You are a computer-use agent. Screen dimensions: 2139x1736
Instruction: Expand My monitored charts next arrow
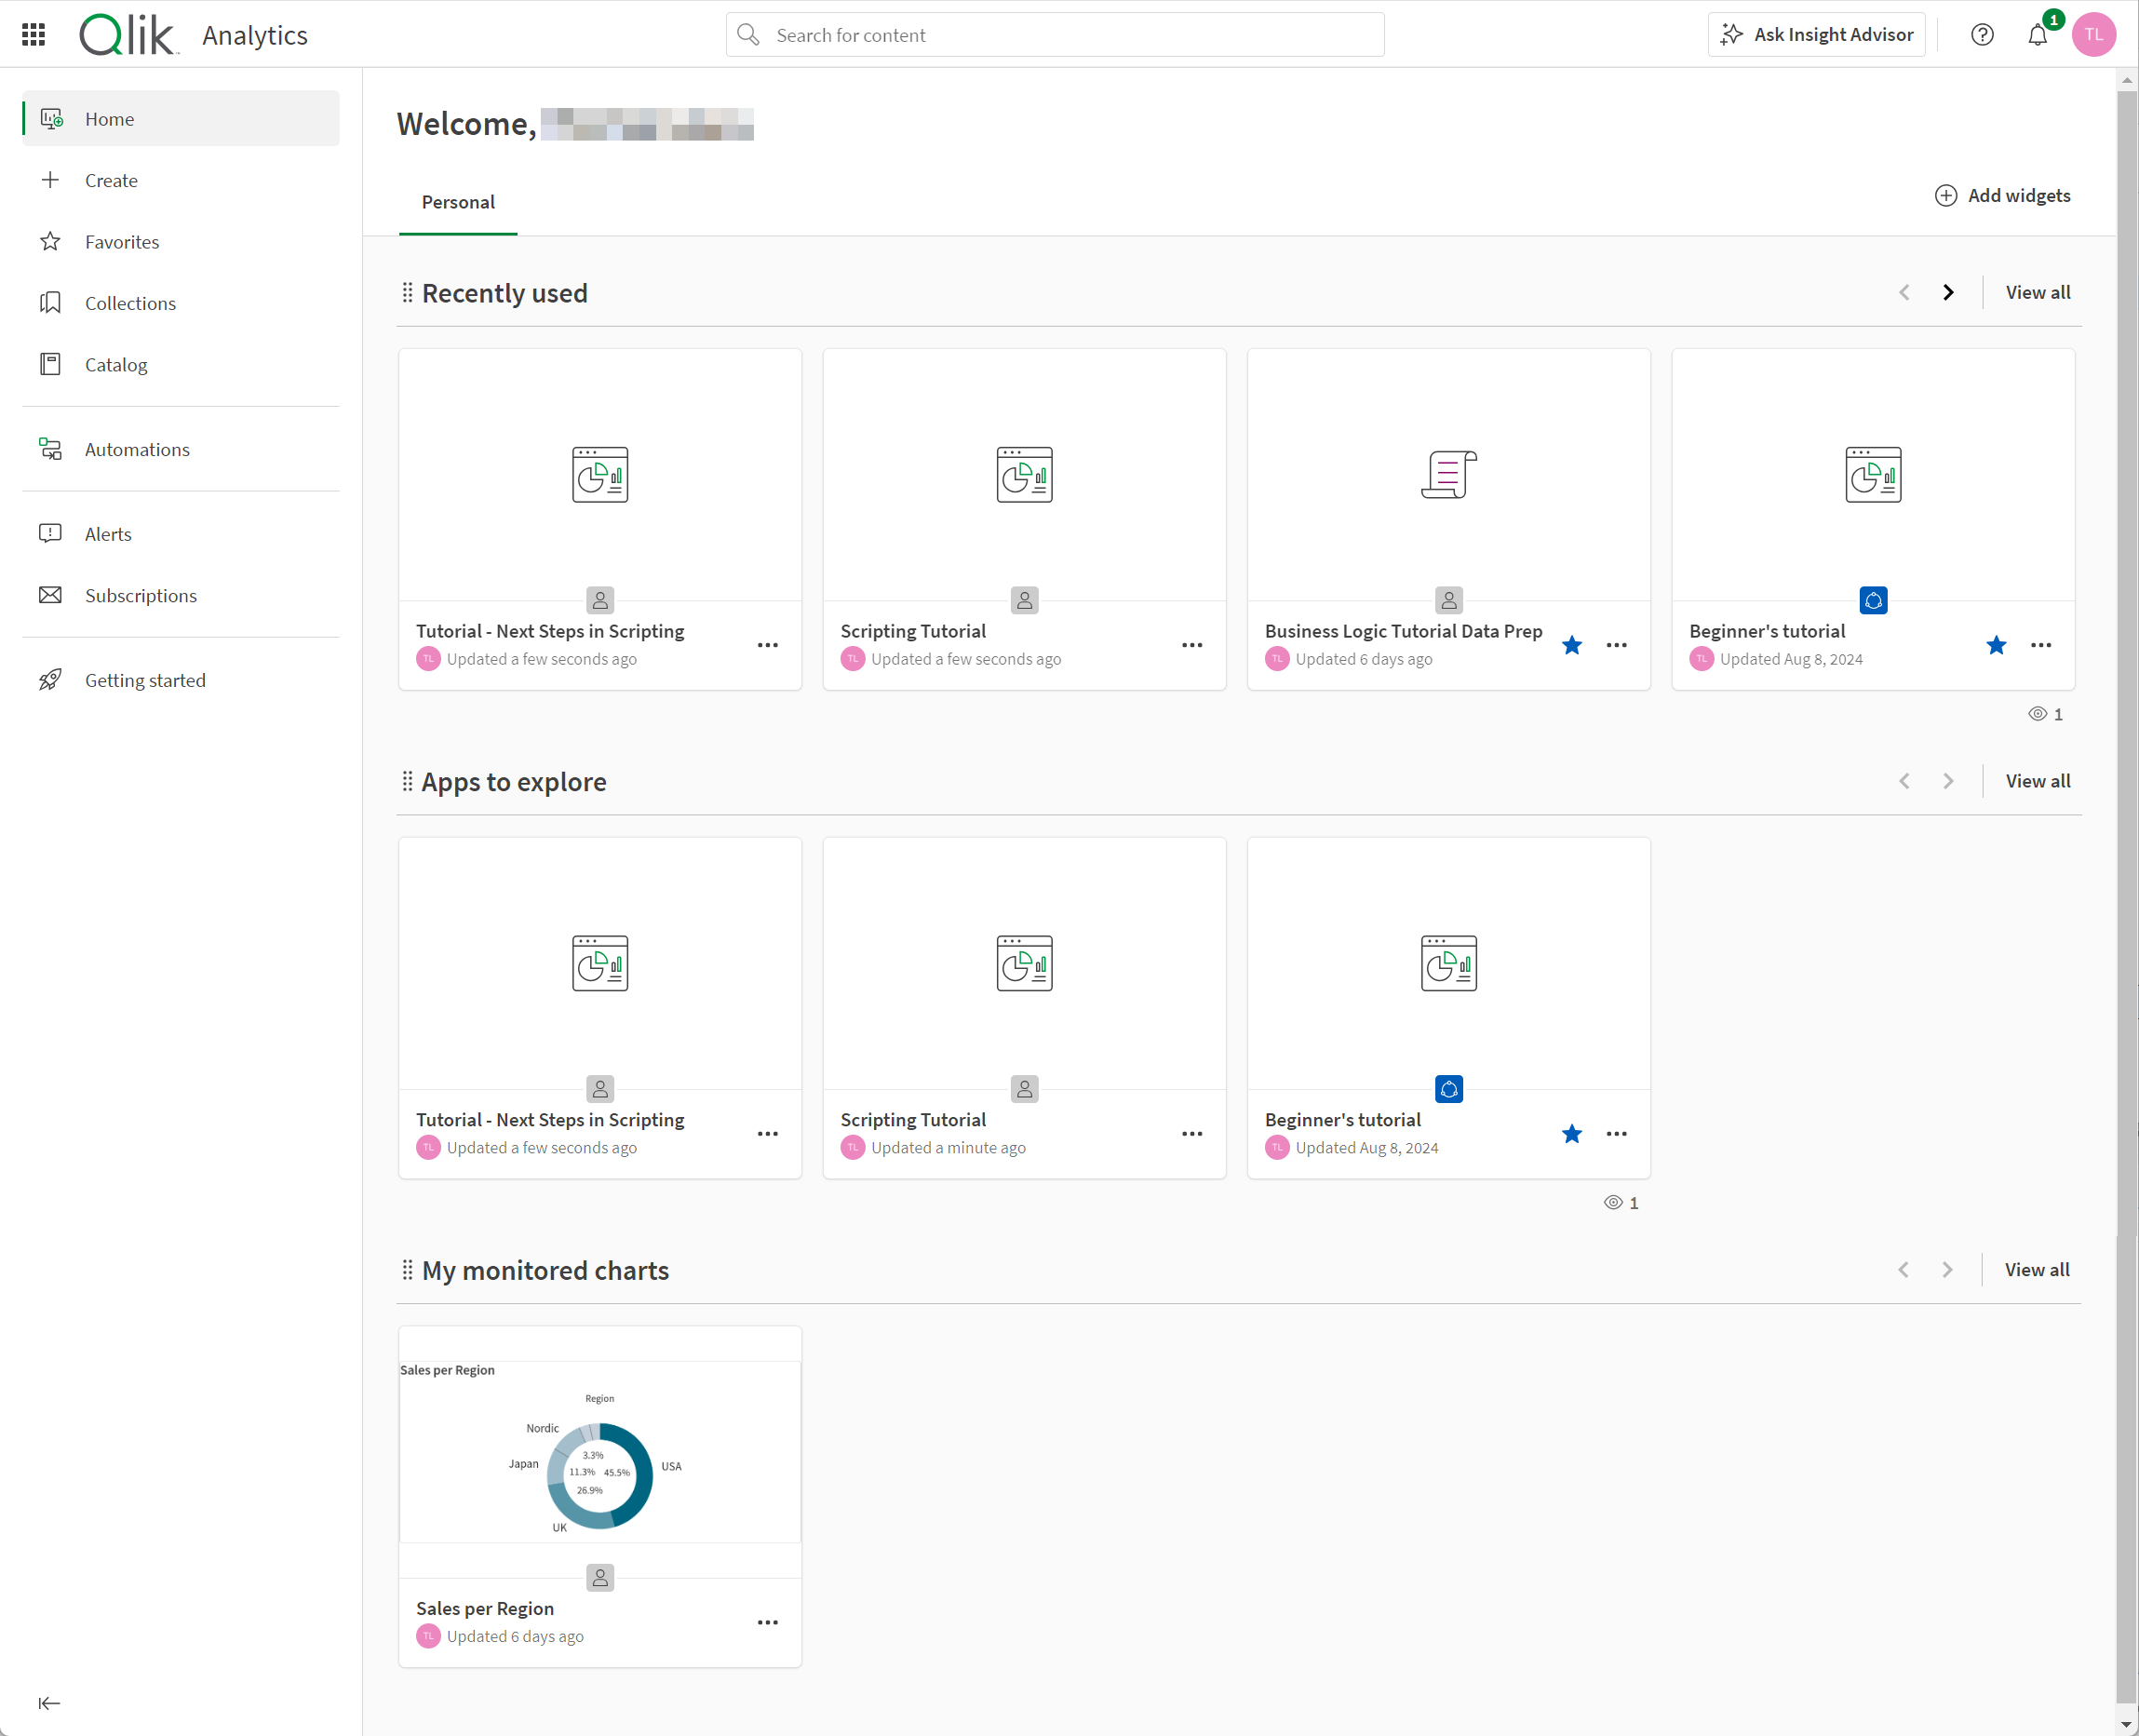click(1946, 1270)
